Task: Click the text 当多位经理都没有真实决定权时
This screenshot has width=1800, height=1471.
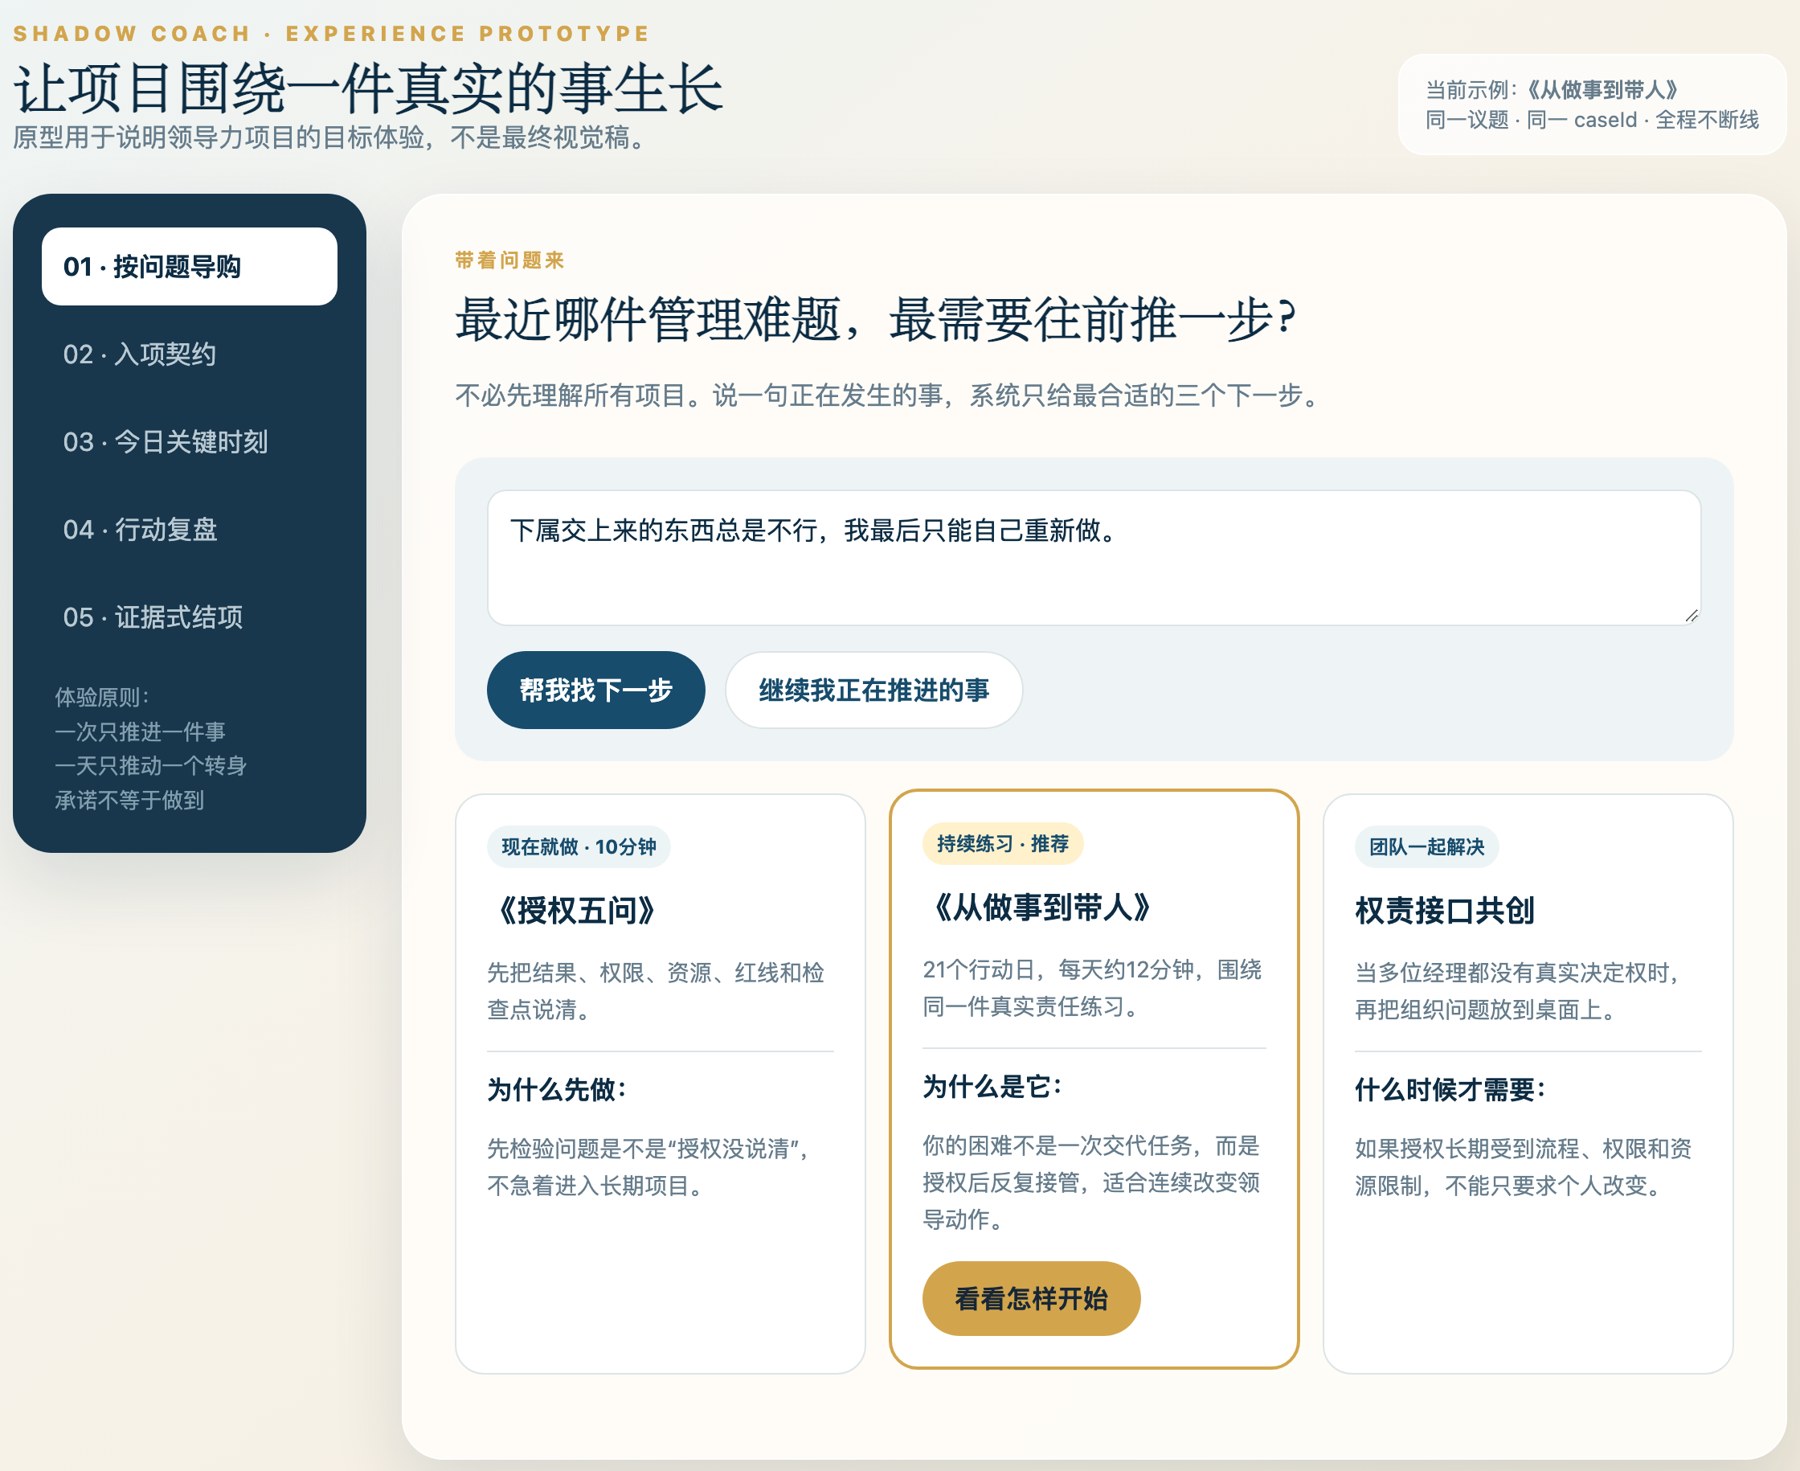Action: 1517,972
